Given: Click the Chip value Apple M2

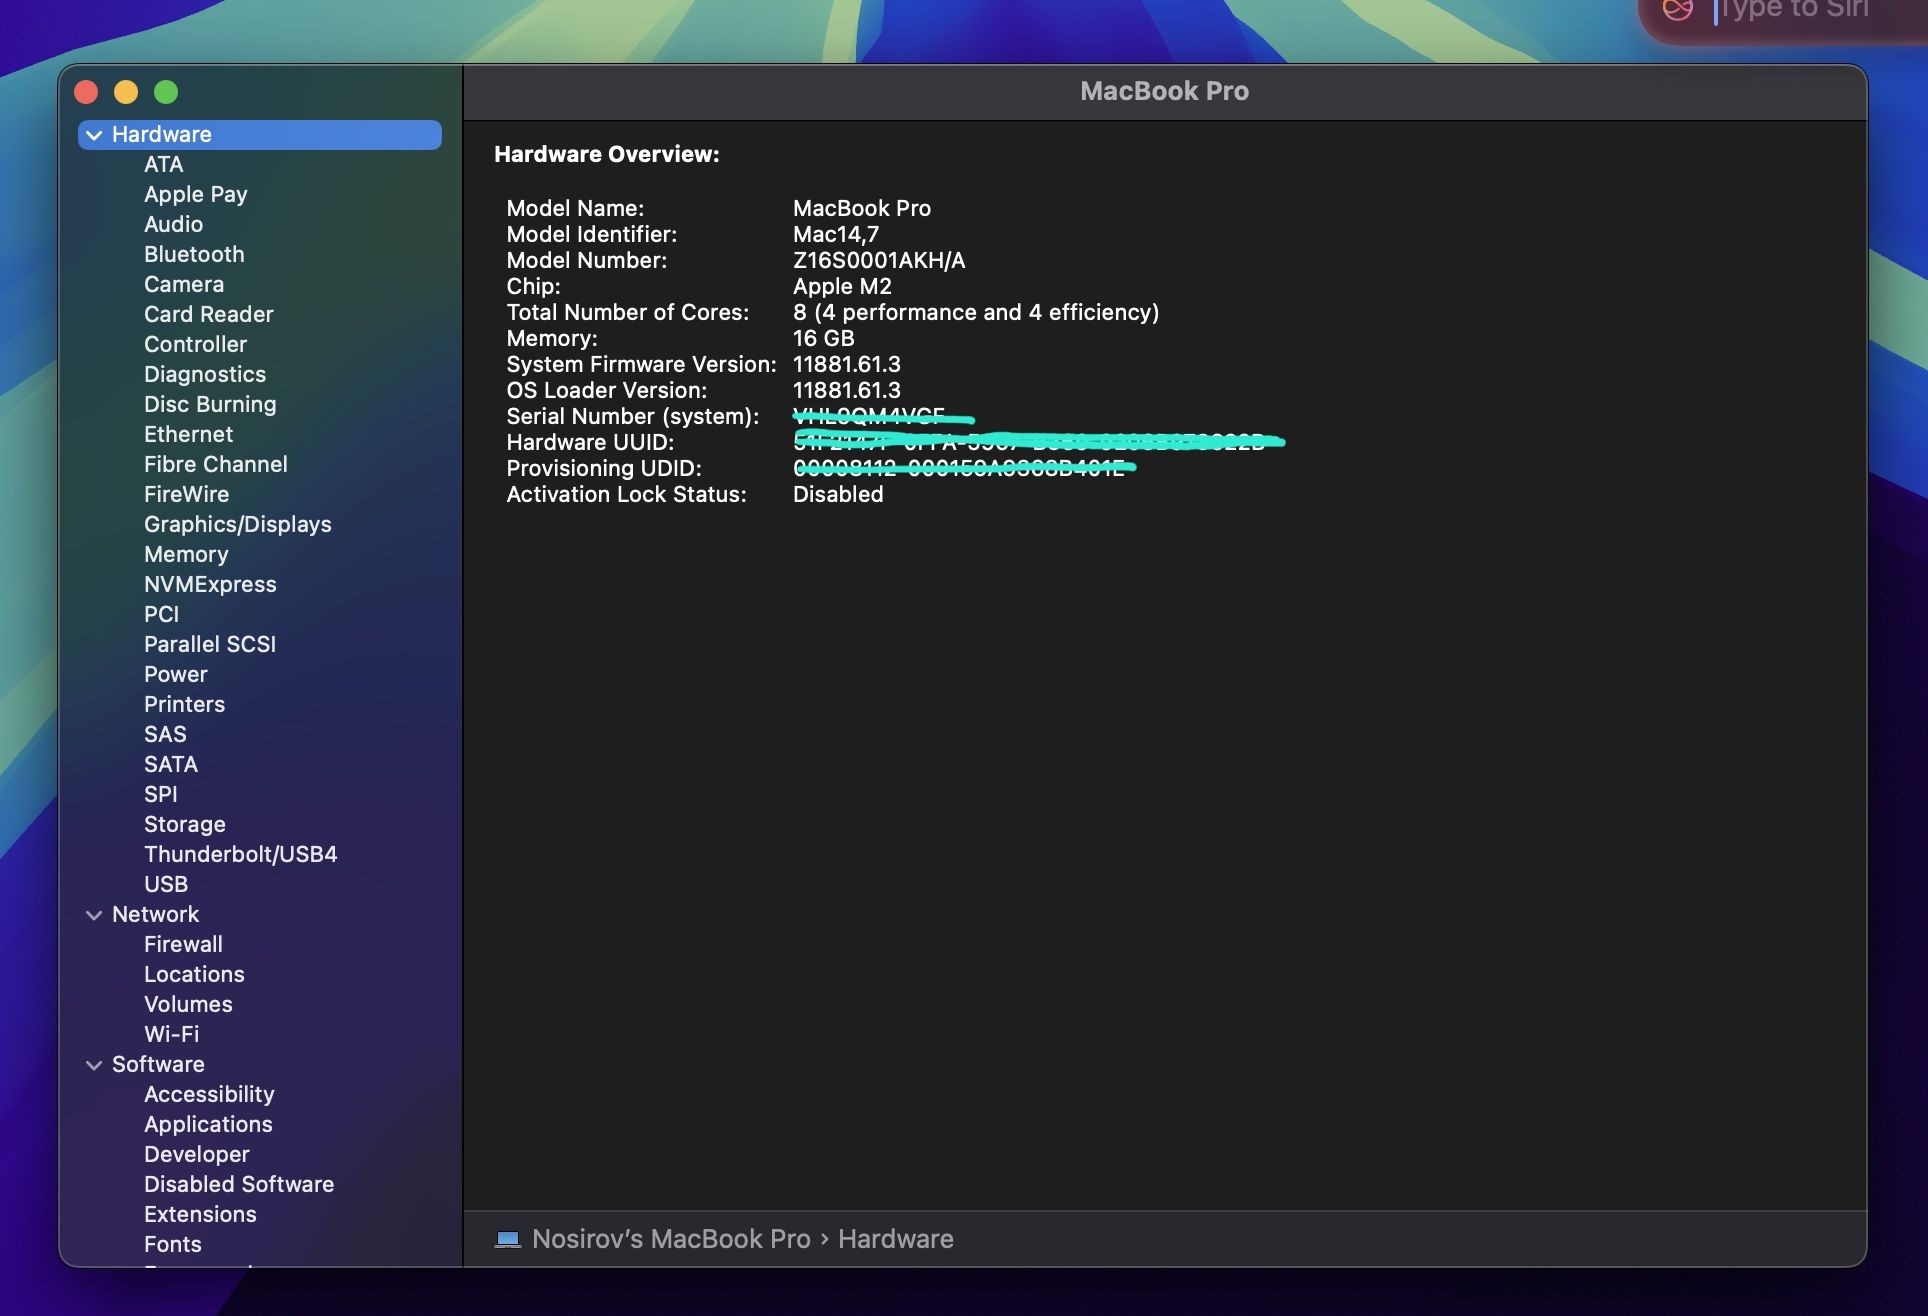Looking at the screenshot, I should pyautogui.click(x=842, y=287).
